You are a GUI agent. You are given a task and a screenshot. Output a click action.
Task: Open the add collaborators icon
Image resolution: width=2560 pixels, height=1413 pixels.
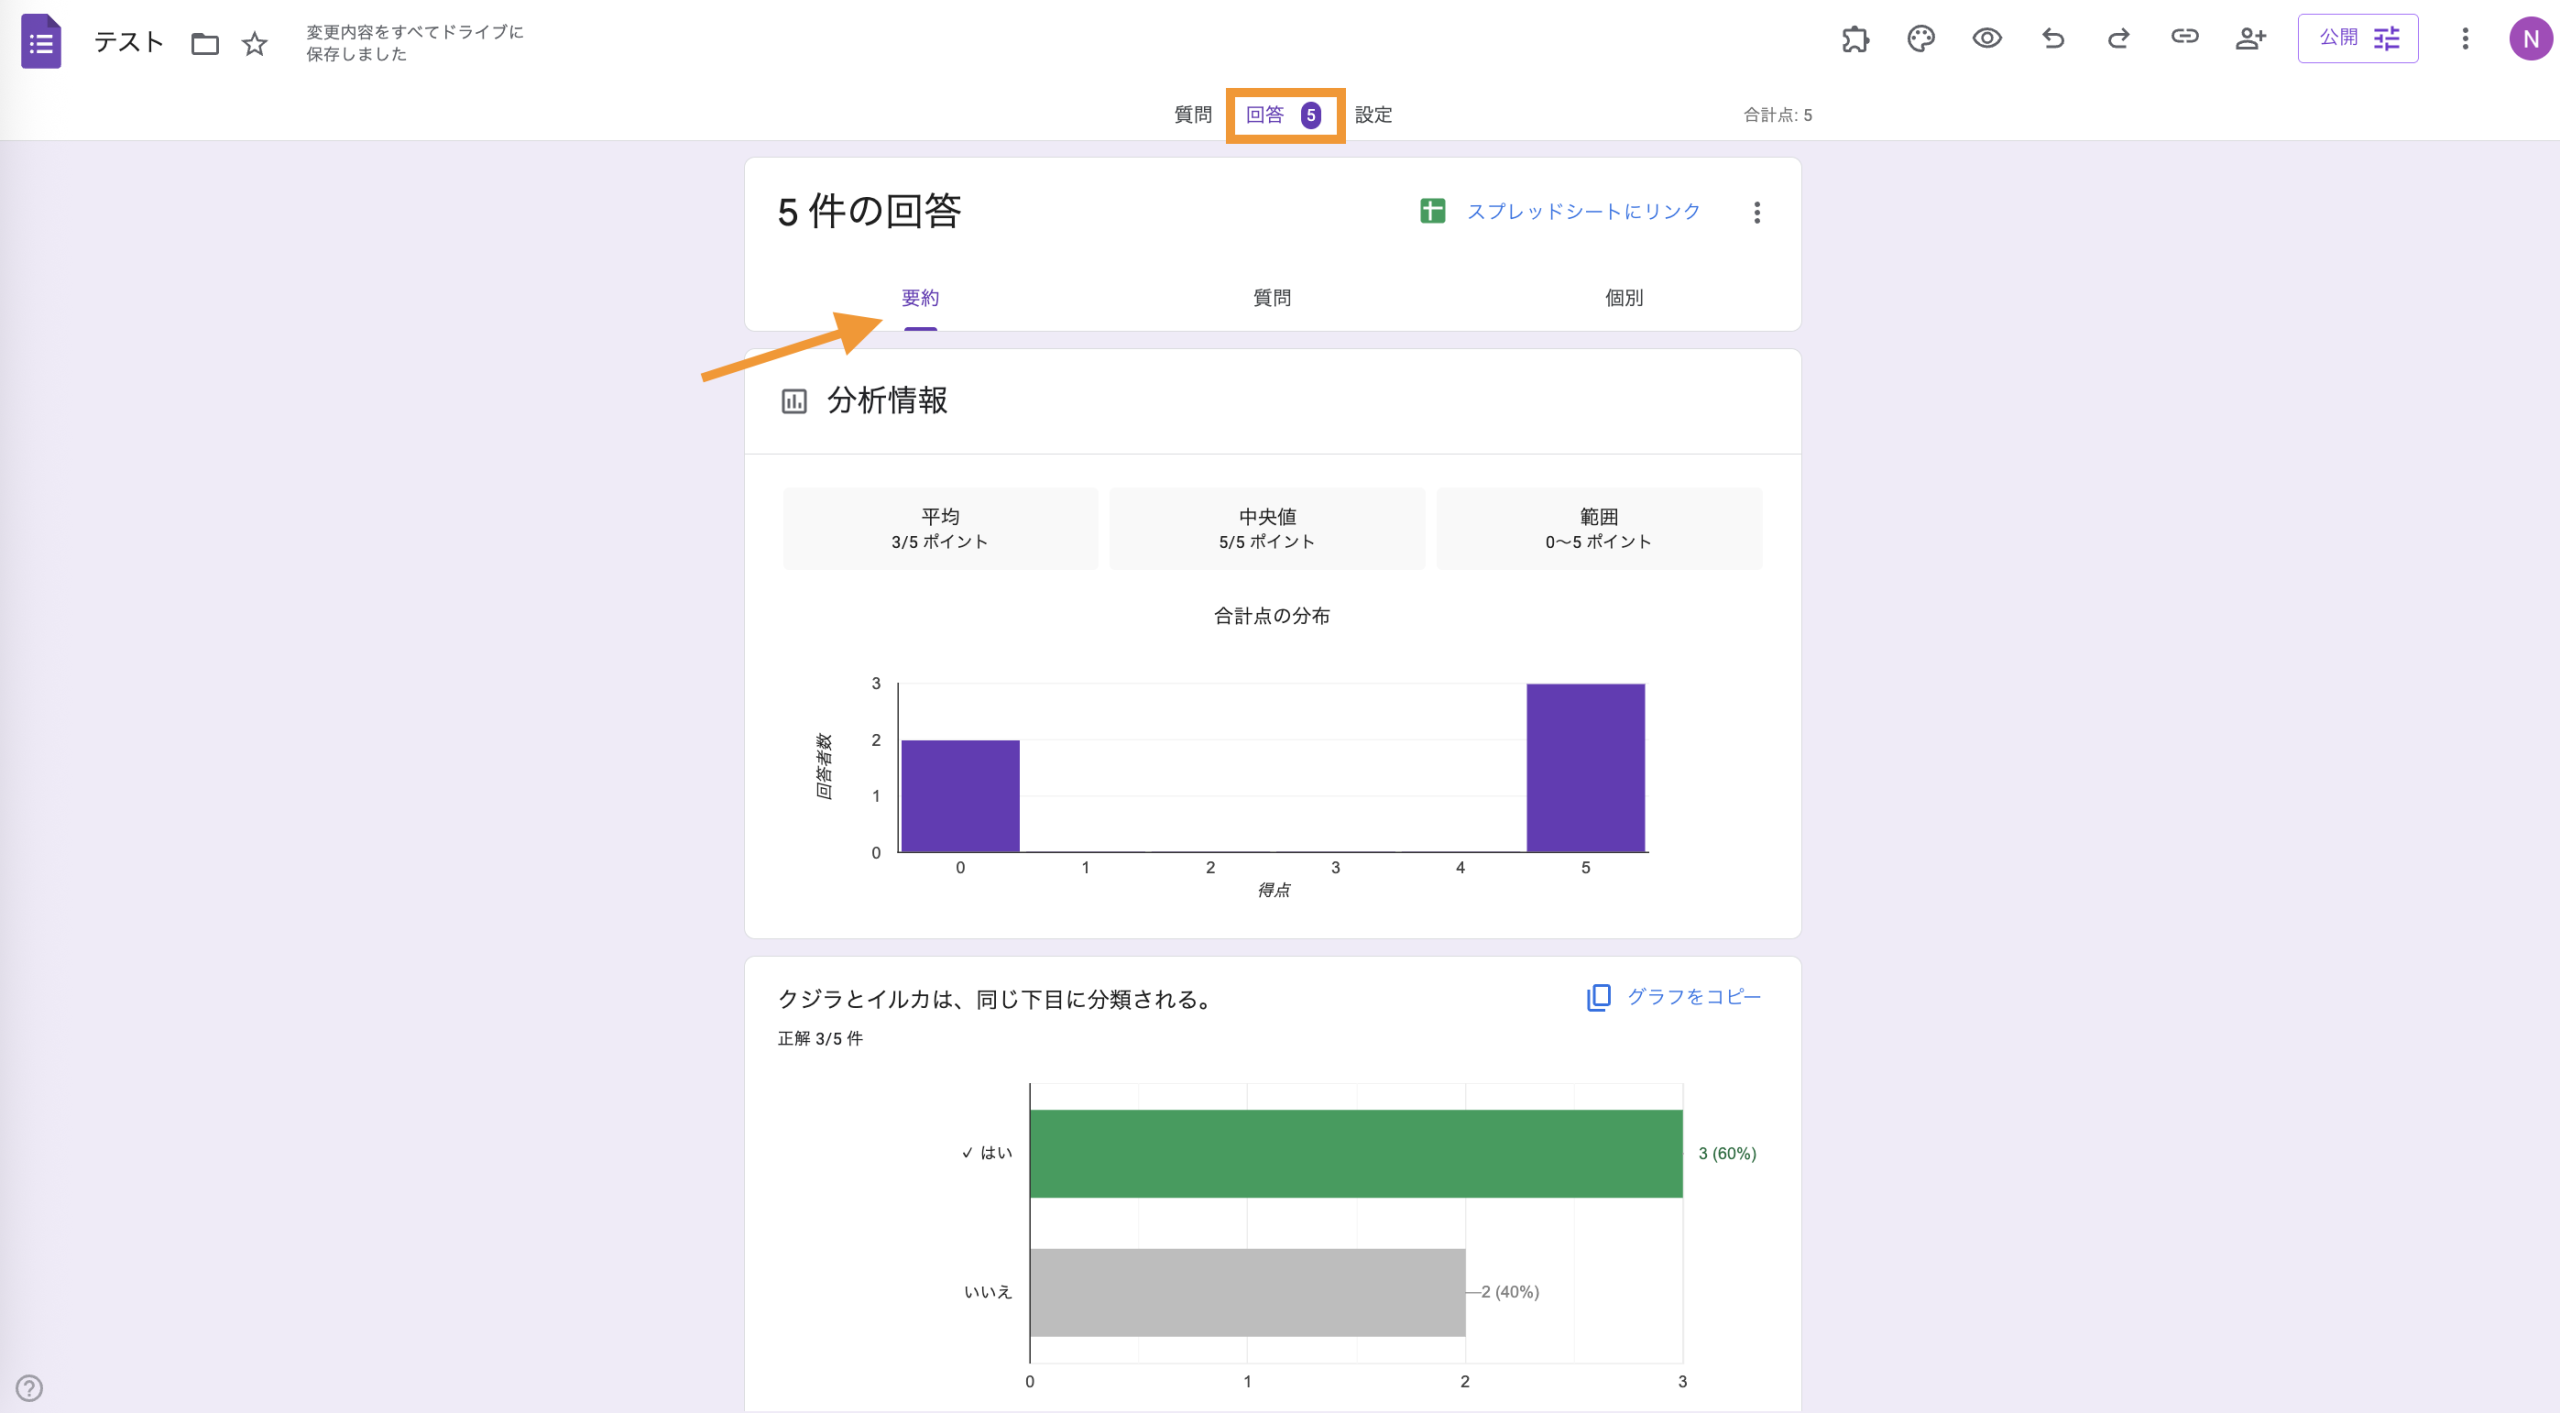point(2251,39)
